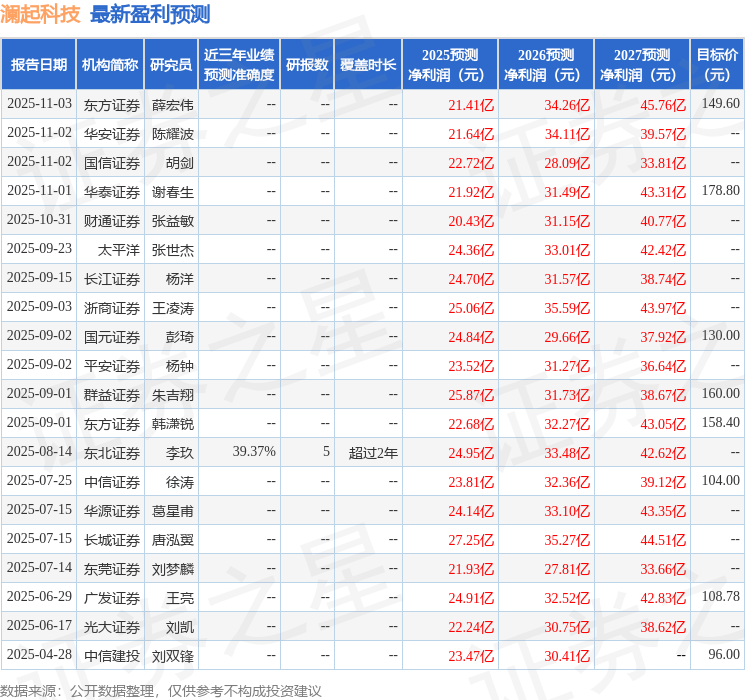Click the 最新盈利预测 heading

[150, 14]
